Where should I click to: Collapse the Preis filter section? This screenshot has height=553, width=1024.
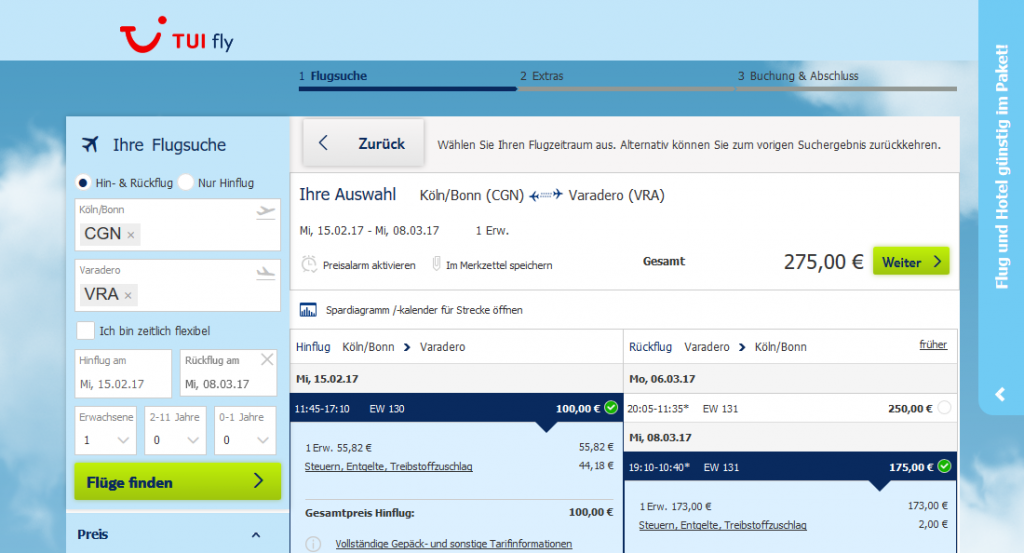[x=256, y=535]
